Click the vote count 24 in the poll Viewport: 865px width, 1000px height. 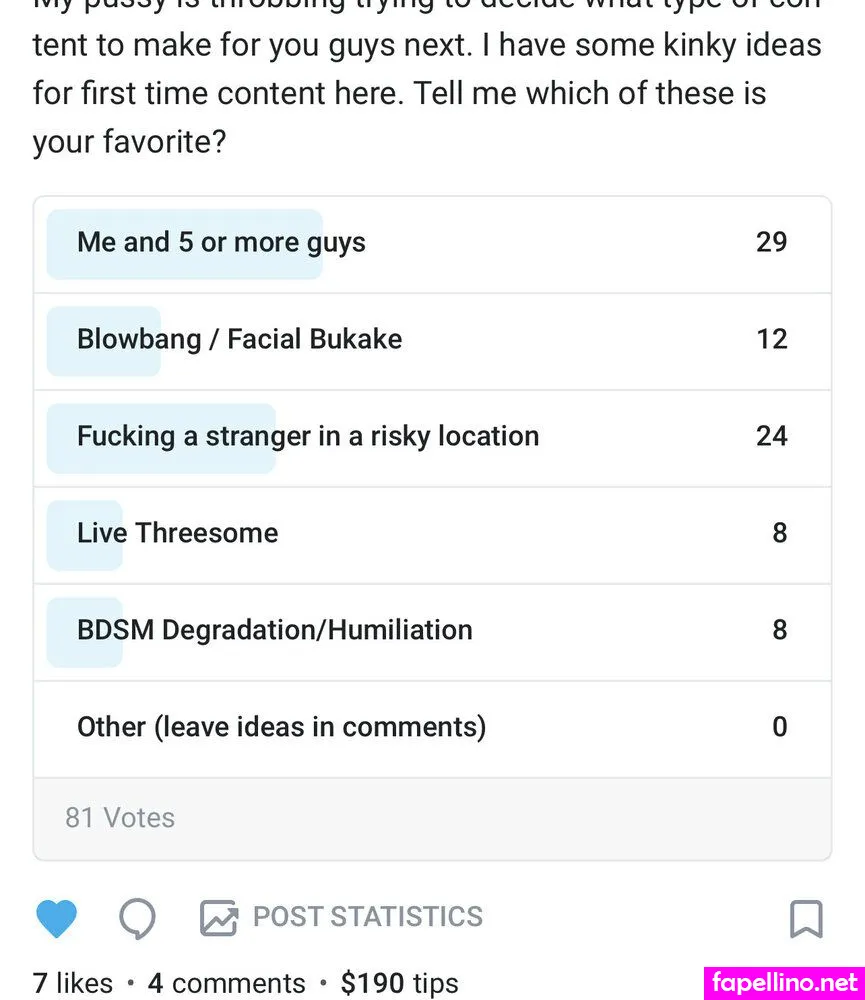point(771,437)
